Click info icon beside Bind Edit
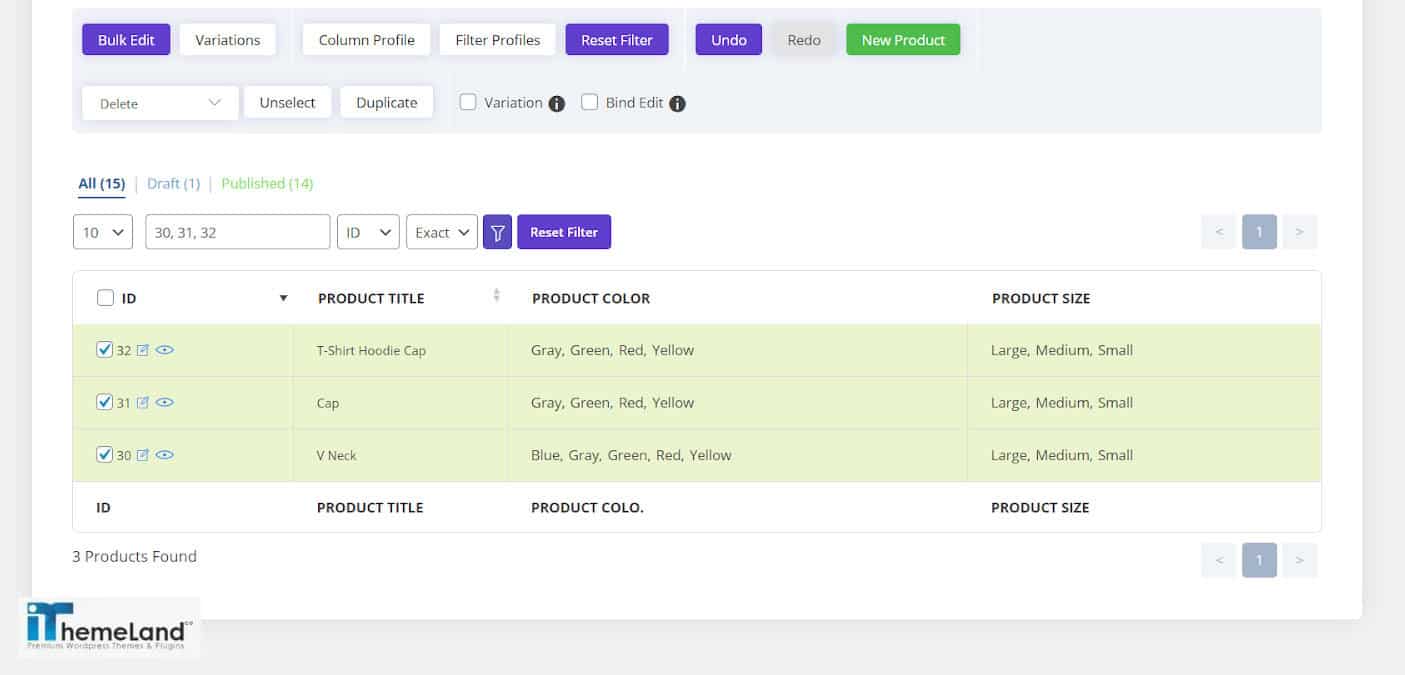Screen dimensions: 1405x675 677,104
